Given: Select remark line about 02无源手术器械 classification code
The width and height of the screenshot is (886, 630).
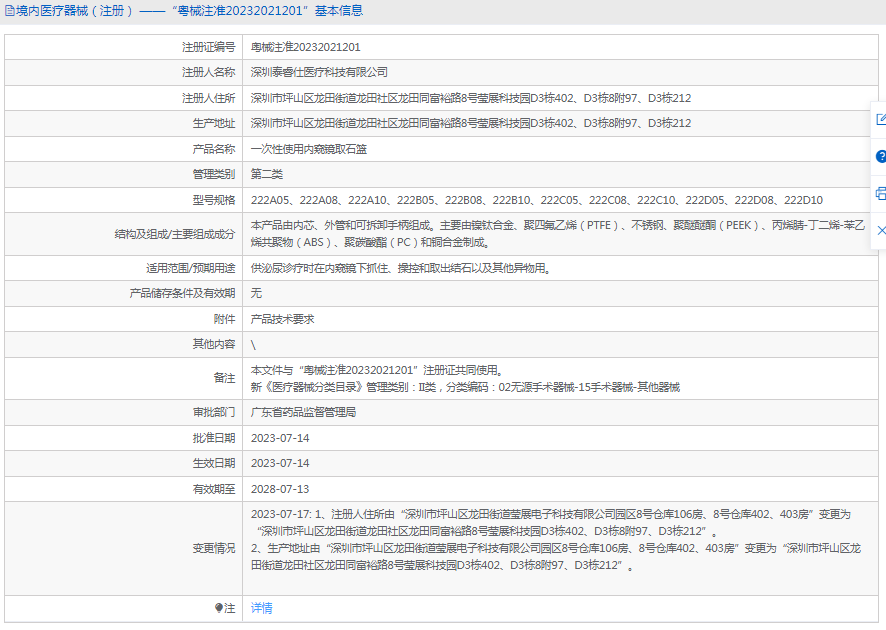Looking at the screenshot, I should pos(466,387).
